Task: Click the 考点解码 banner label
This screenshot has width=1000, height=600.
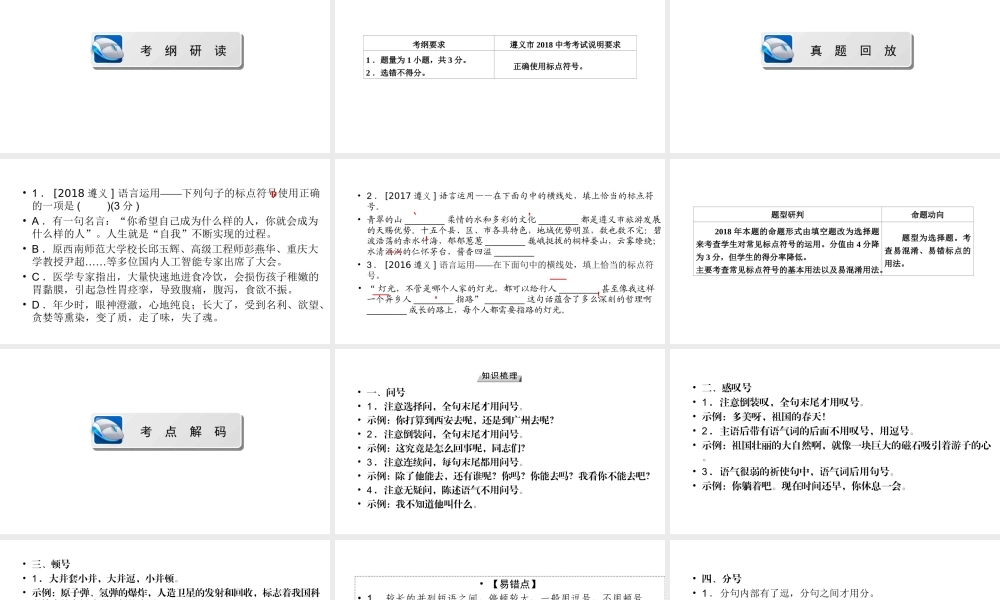Action: coord(184,432)
